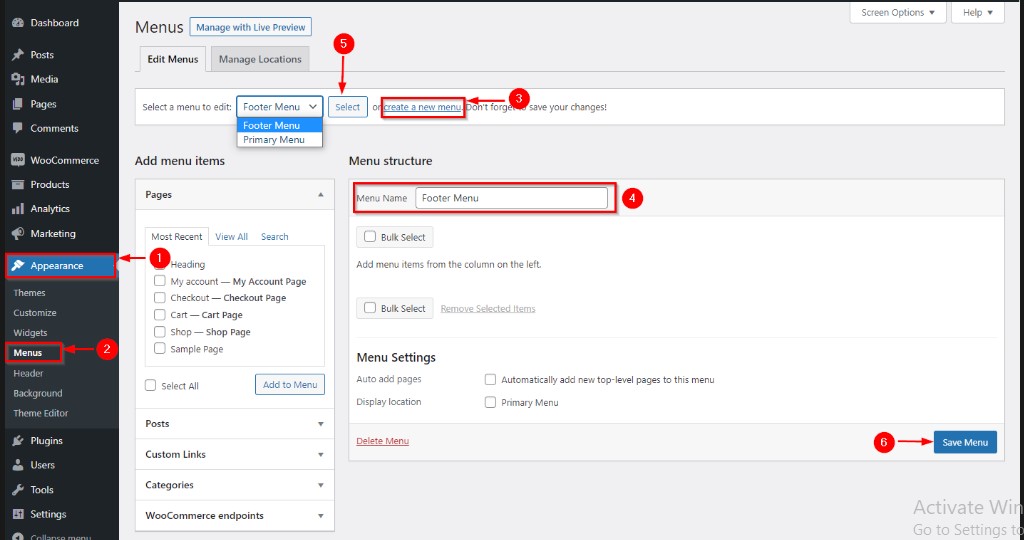Open Background in Appearance submenu
Screen dimensions: 1024x540
click(38, 393)
